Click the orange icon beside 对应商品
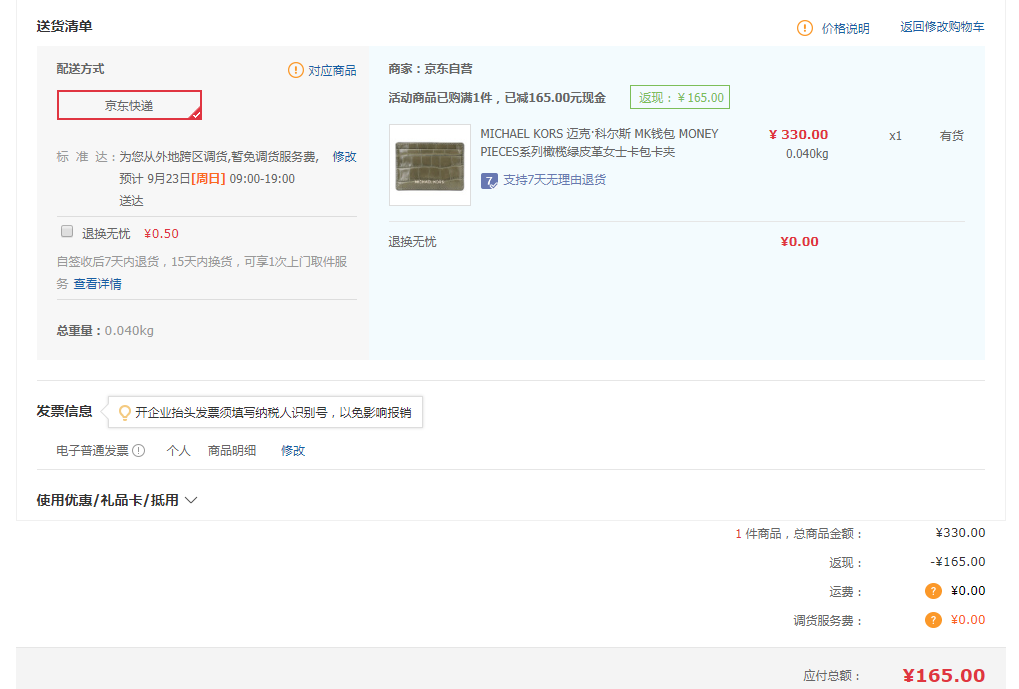Viewport: 1019px width, 689px height. tap(296, 70)
